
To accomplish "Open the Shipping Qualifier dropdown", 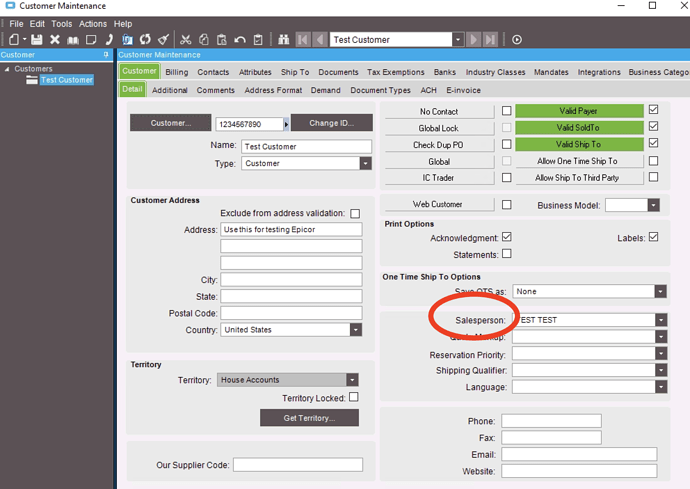I will (x=661, y=370).
